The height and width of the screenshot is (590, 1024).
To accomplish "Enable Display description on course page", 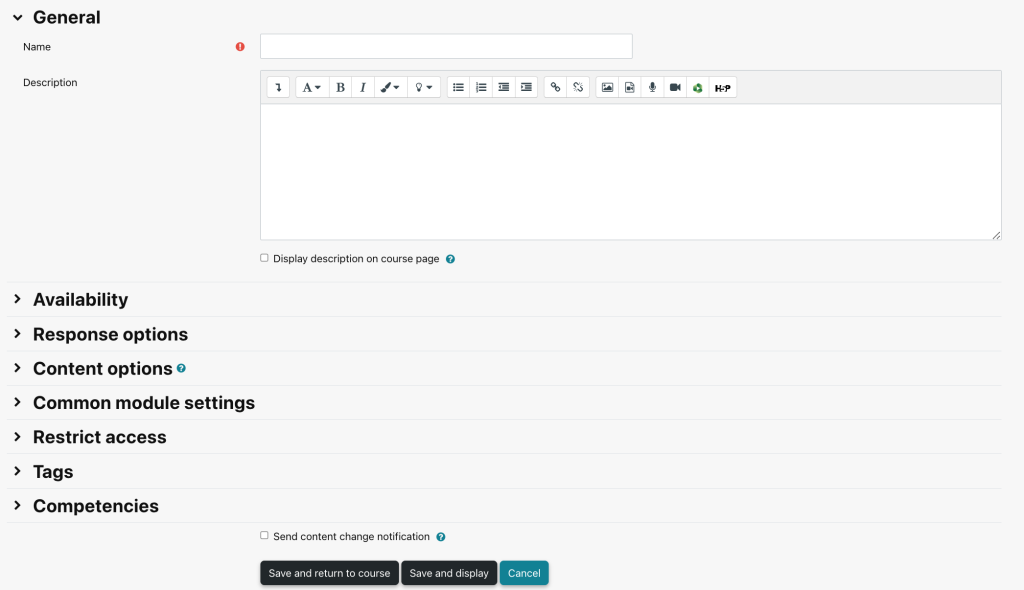I will tap(264, 258).
